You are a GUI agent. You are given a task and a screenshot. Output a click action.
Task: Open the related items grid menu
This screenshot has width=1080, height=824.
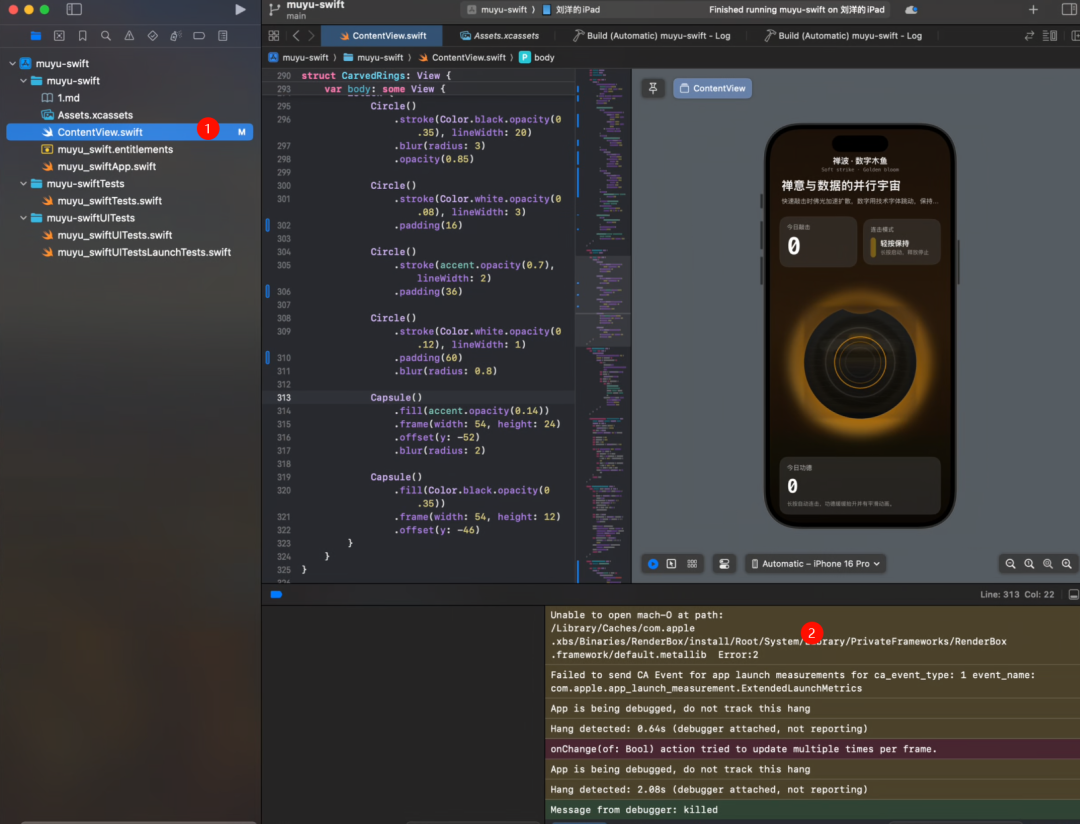pos(273,36)
